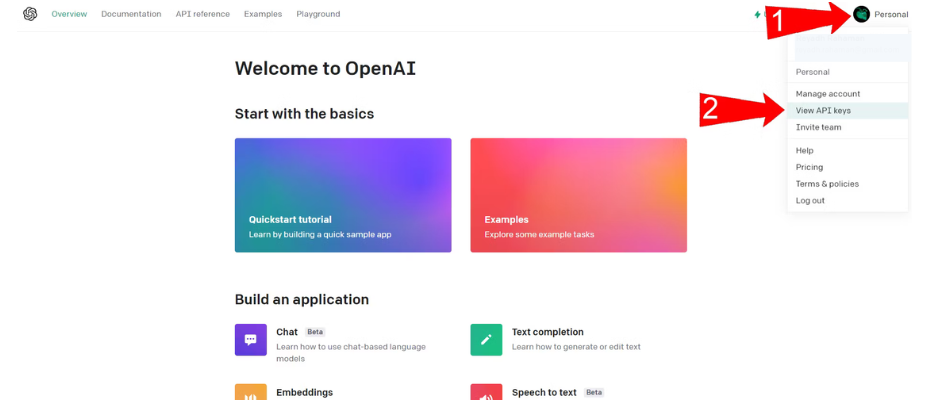Switch to the Overview tab
This screenshot has width=940, height=400.
pyautogui.click(x=69, y=14)
